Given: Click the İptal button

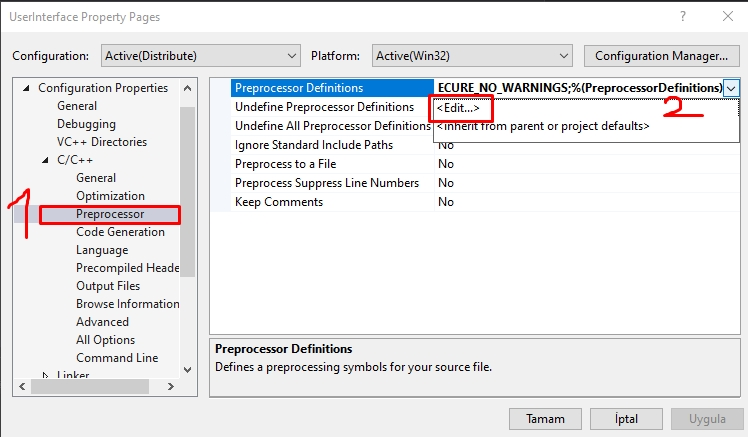Looking at the screenshot, I should coord(627,419).
